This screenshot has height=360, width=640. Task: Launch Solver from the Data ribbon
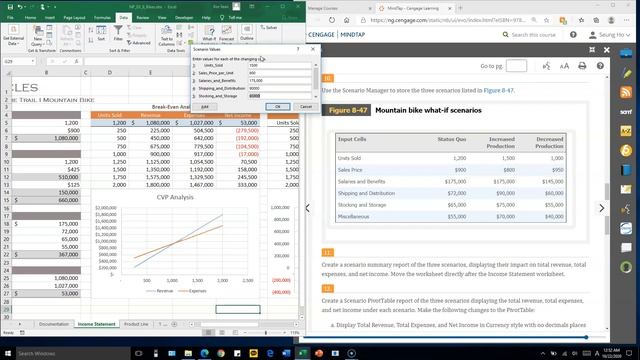[x=269, y=27]
